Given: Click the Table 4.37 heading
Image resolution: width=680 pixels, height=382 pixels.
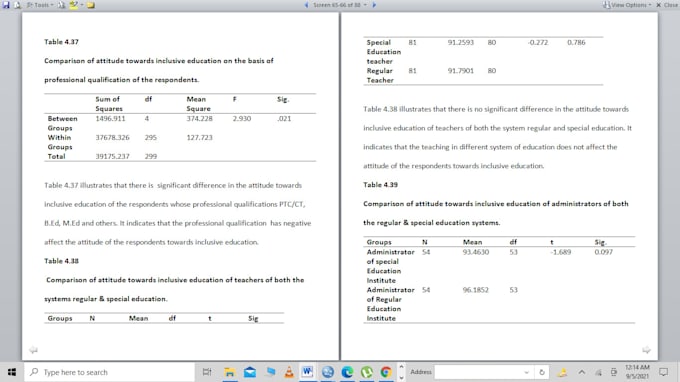Looking at the screenshot, I should [61, 42].
